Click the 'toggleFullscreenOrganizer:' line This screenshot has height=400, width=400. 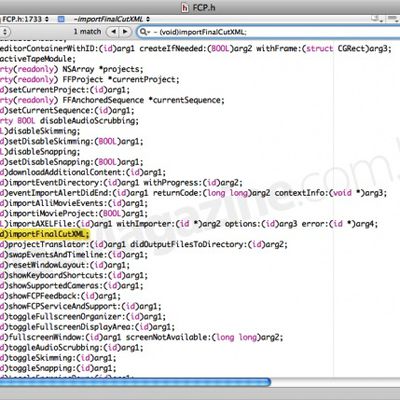click(x=83, y=317)
